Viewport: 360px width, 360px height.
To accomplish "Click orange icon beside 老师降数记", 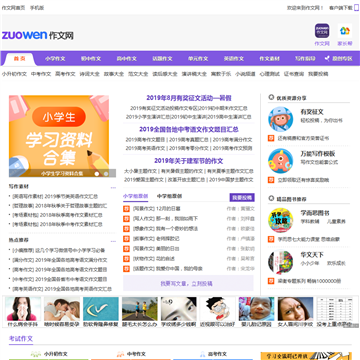I will [126, 239].
